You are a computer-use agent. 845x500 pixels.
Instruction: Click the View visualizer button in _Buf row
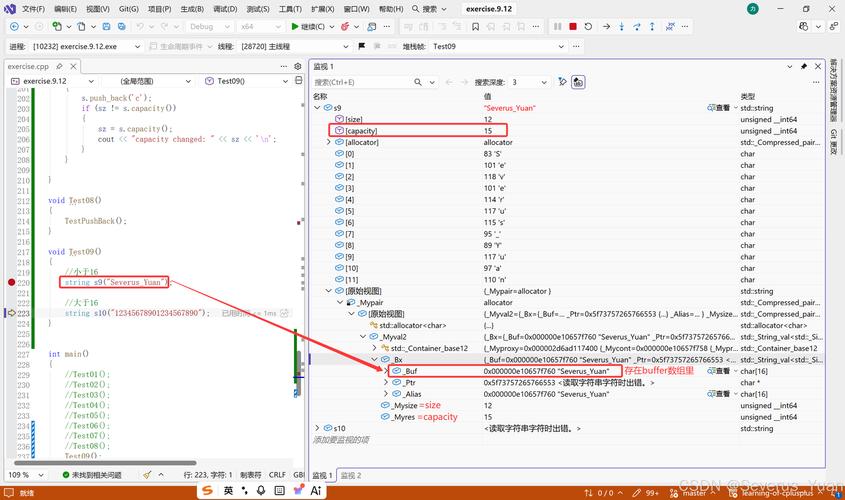(718, 371)
